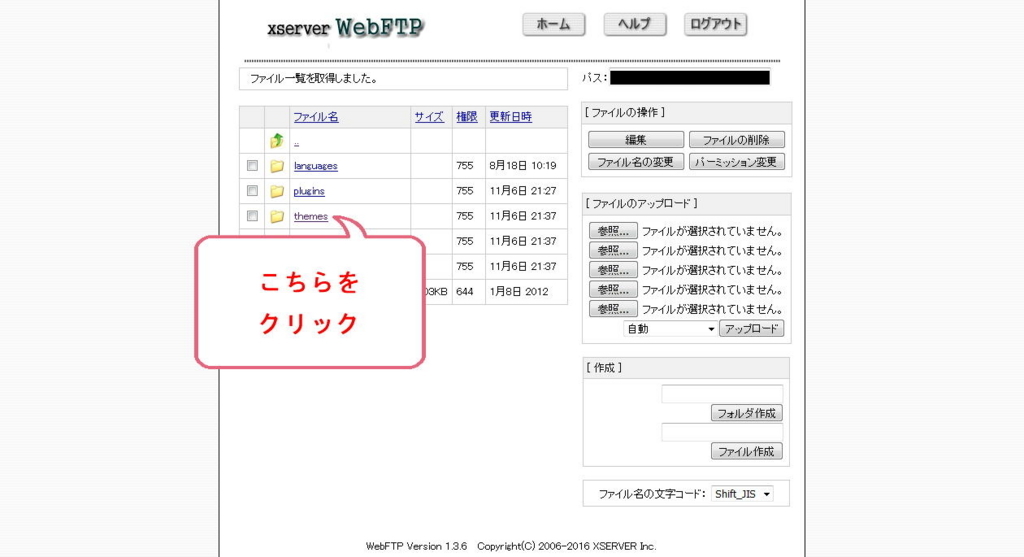Open the ヘルプ page

pos(634,24)
